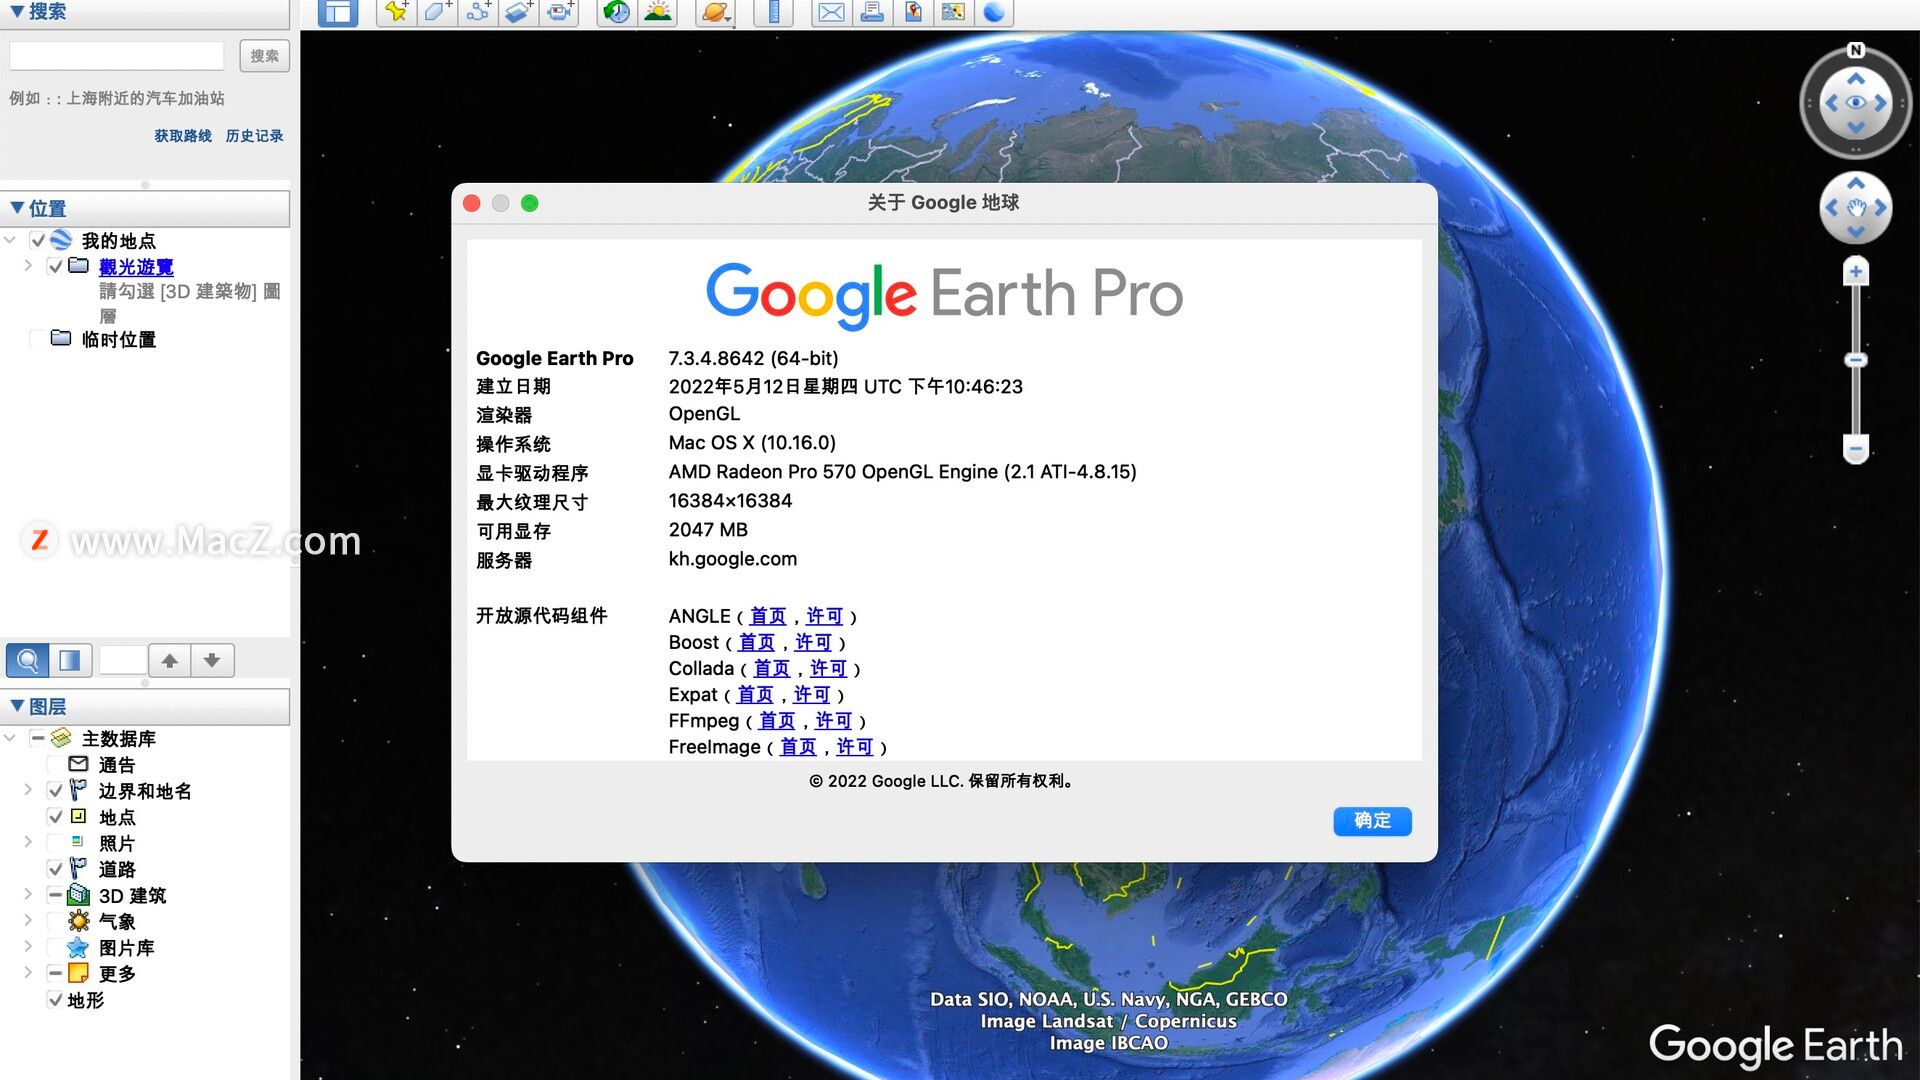The width and height of the screenshot is (1920, 1080).
Task: Check the 通告 layer checkbox
Action: tap(56, 765)
